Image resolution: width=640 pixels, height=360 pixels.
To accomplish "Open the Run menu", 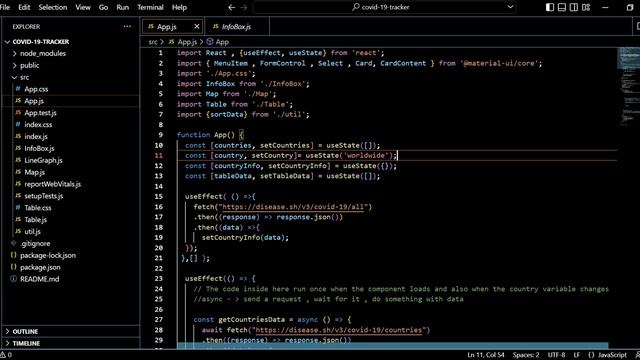I will (x=122, y=7).
